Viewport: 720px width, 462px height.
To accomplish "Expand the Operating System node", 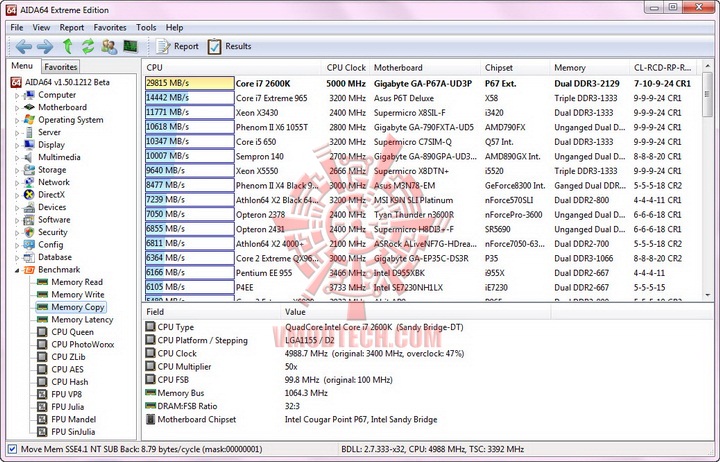I will [17, 120].
